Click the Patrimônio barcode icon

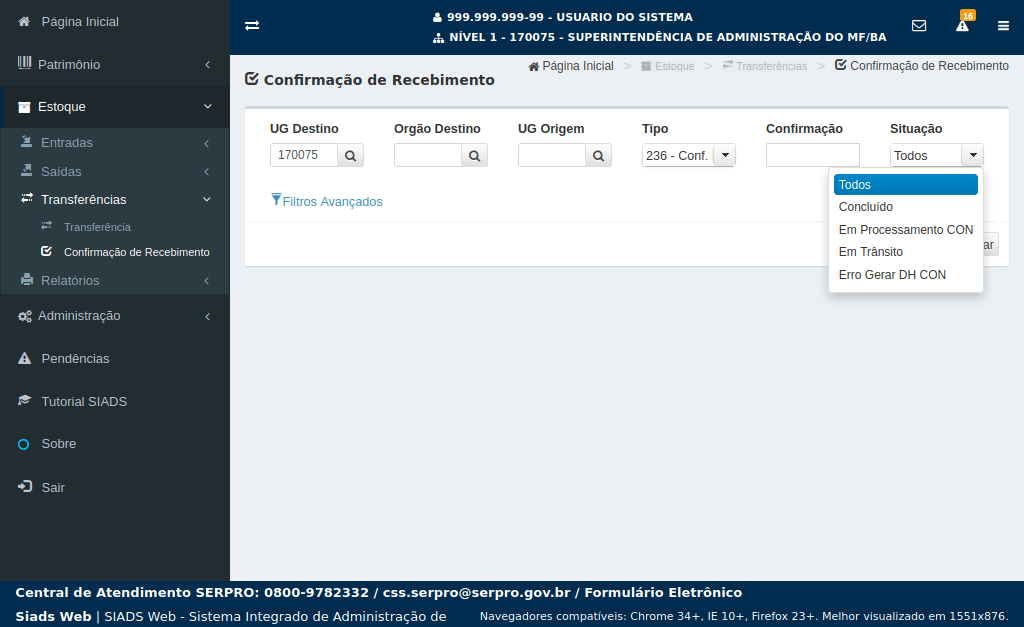pyautogui.click(x=24, y=63)
